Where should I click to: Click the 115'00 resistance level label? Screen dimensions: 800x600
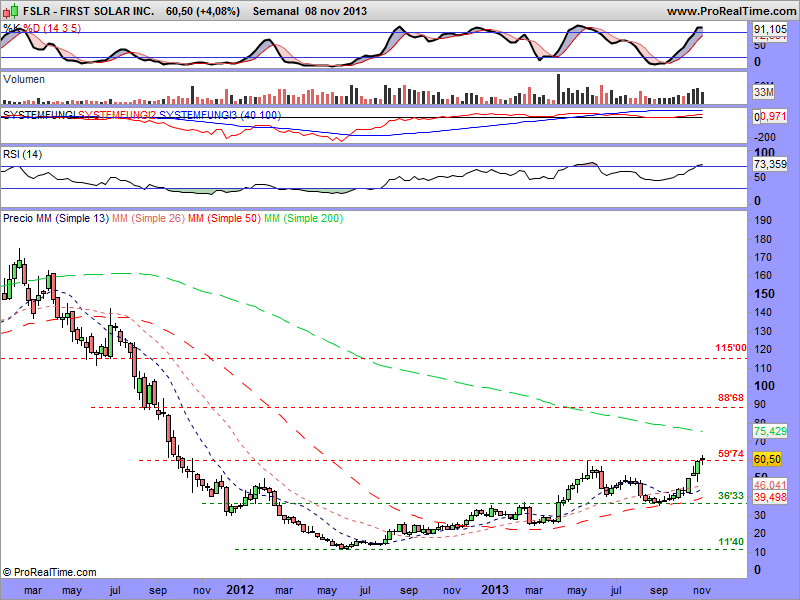click(731, 348)
